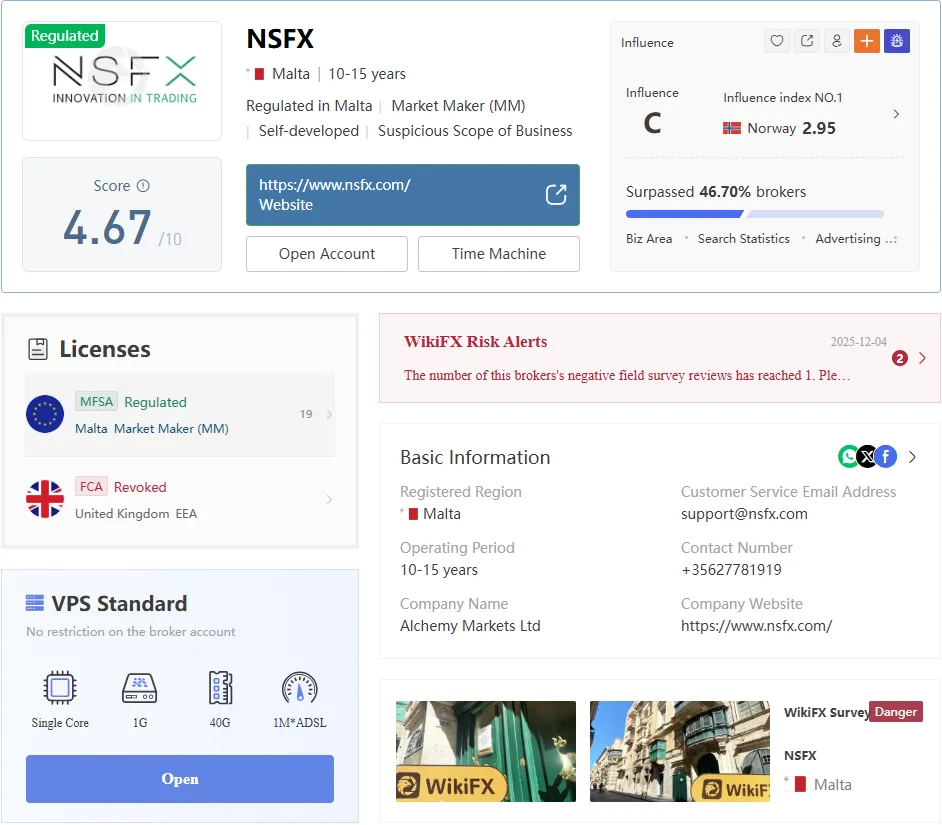Expand the Influence index chevron
This screenshot has width=942, height=825.
pyautogui.click(x=896, y=114)
